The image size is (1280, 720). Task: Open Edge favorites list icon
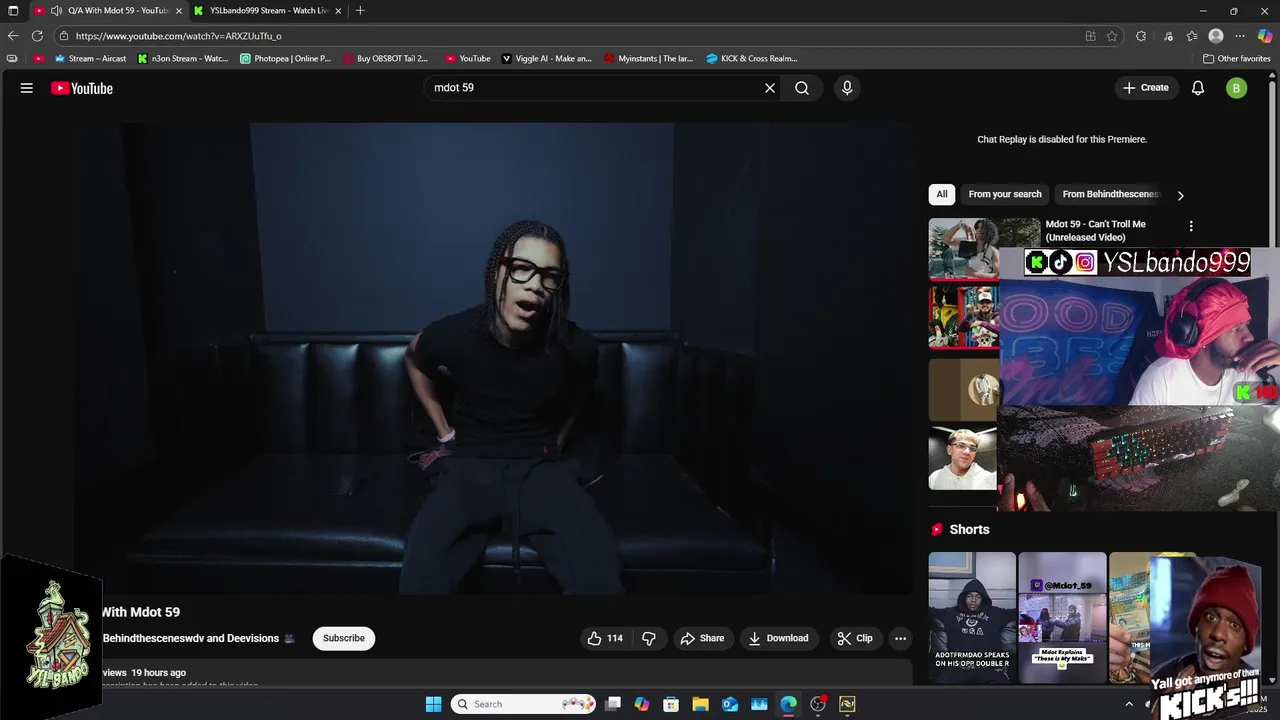1192,36
